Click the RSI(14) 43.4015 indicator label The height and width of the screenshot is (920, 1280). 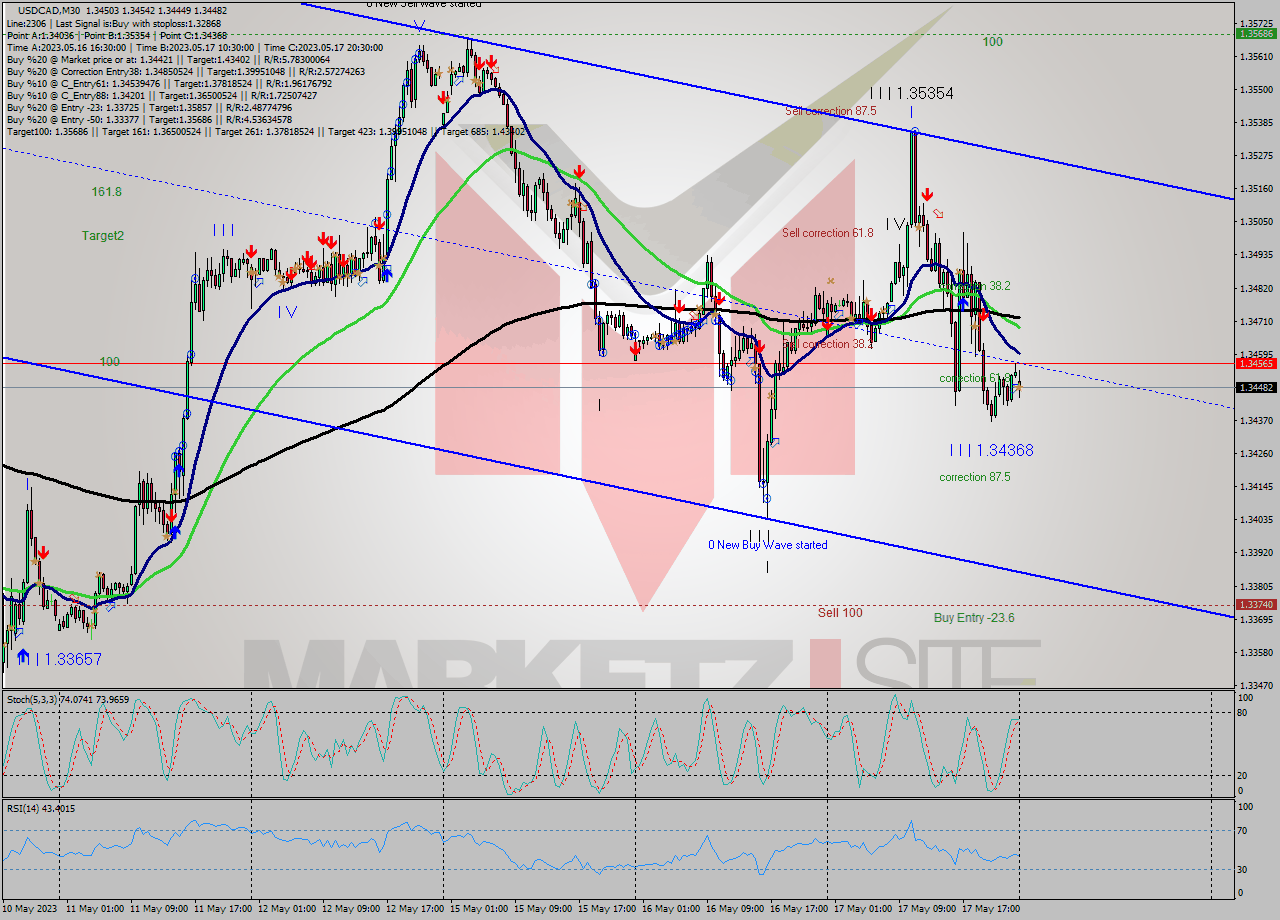[41, 808]
